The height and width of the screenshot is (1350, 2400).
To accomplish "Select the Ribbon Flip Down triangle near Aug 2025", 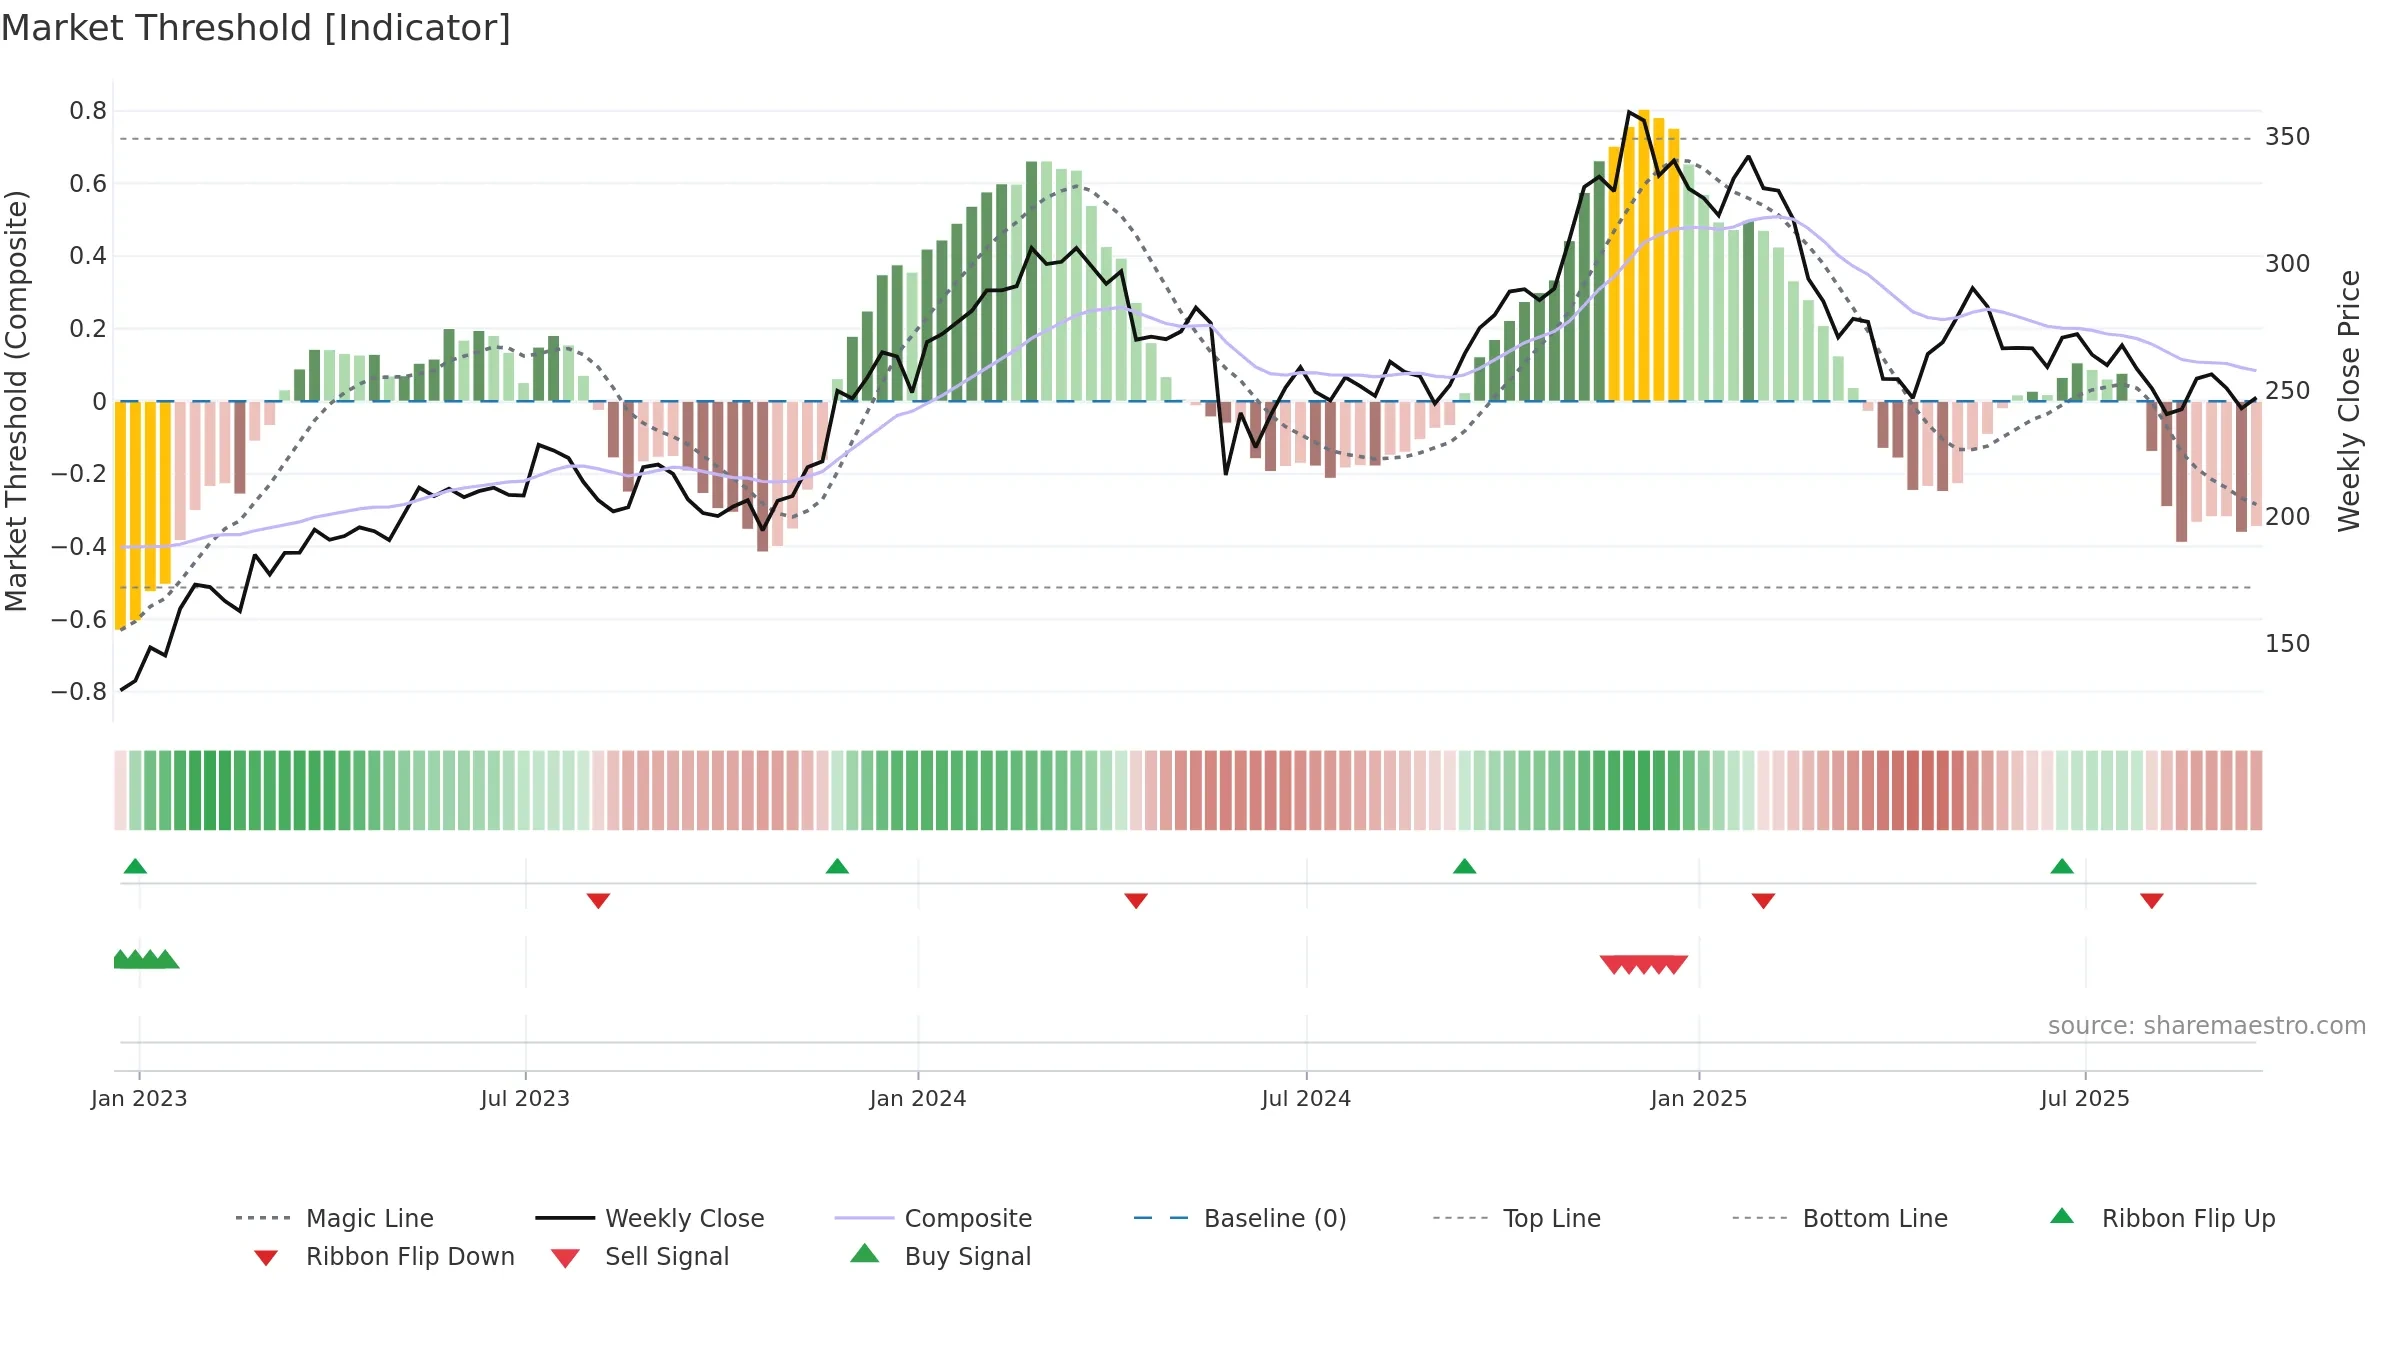I will (x=2152, y=901).
